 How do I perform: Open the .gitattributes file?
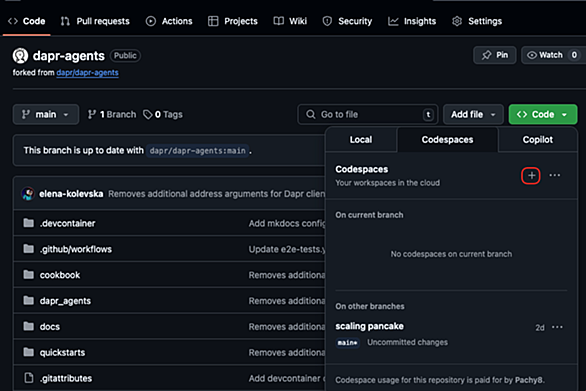coord(66,378)
